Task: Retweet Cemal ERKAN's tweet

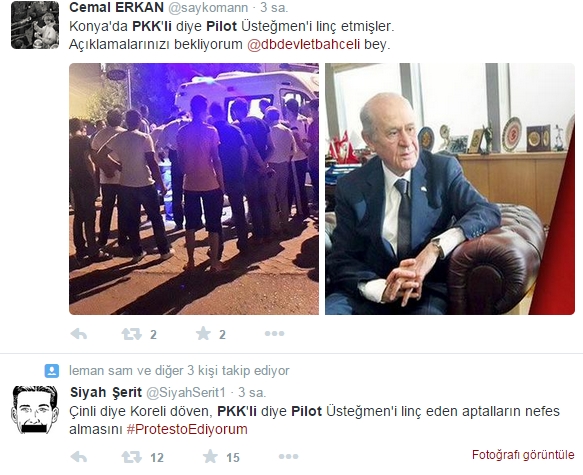Action: [132, 334]
